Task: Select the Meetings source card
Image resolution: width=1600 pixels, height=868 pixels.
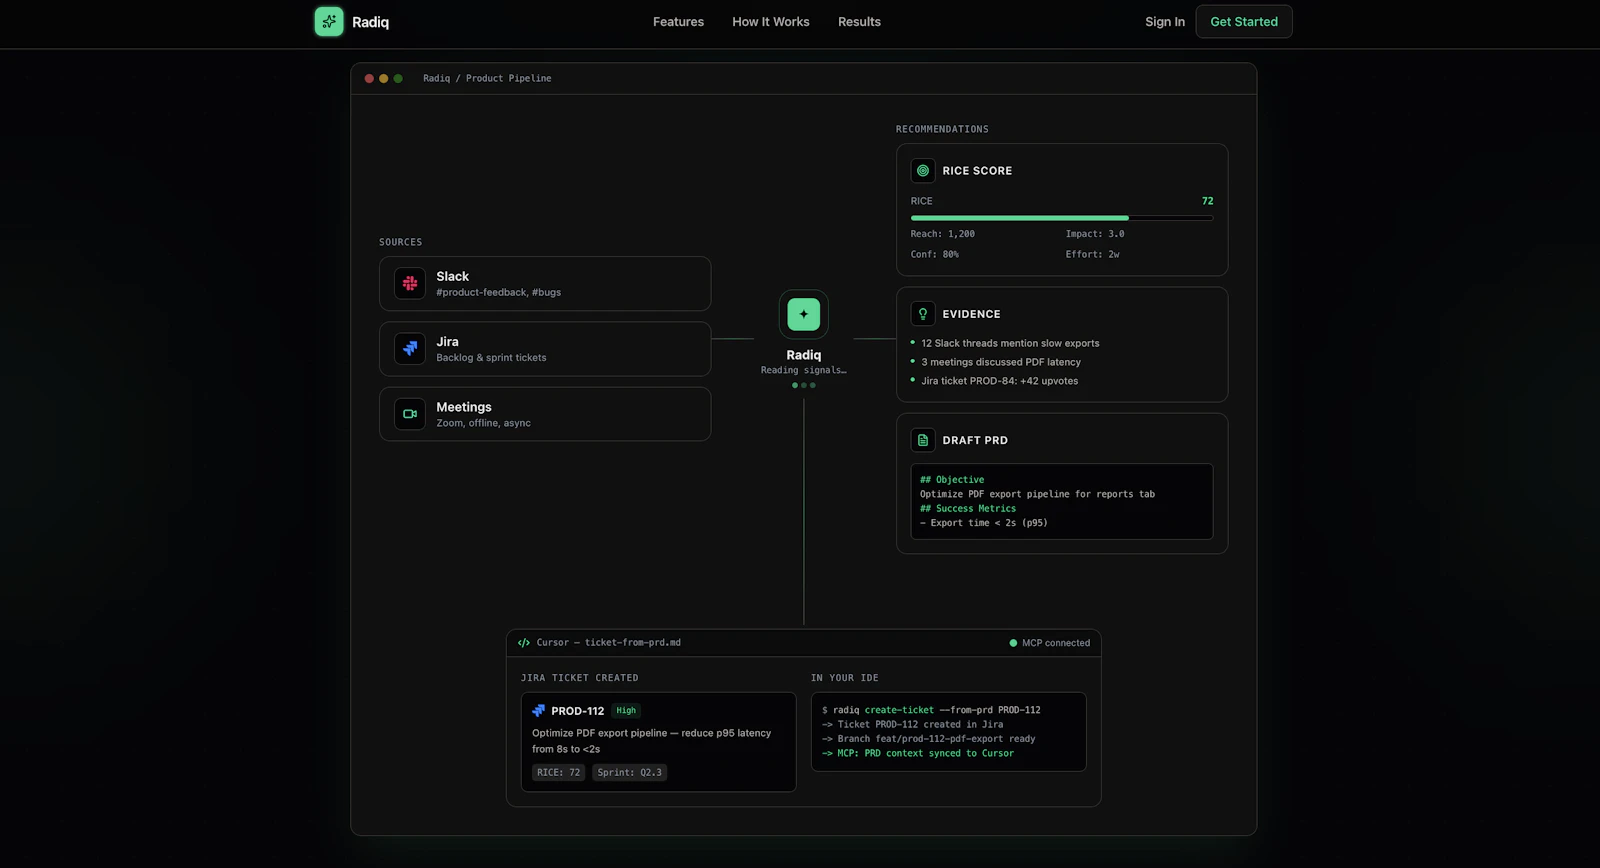Action: click(x=545, y=414)
